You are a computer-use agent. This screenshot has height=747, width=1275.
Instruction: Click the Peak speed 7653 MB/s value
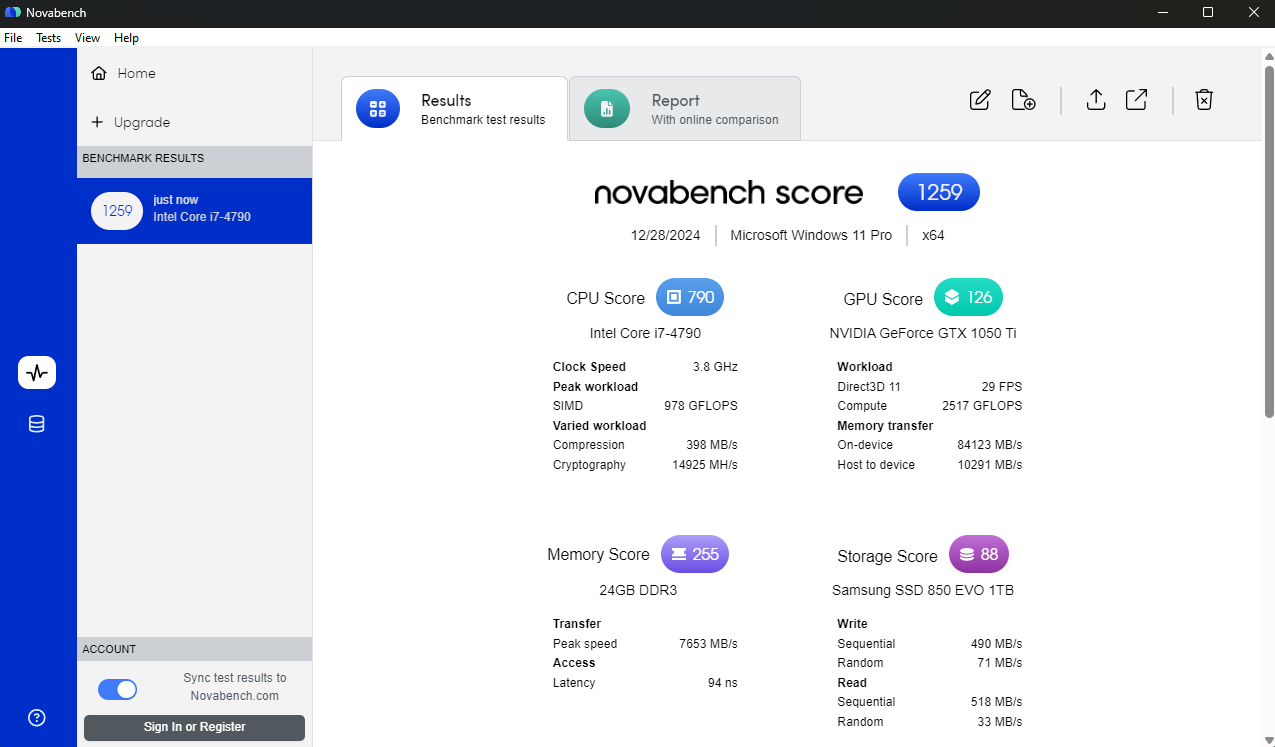(x=708, y=644)
